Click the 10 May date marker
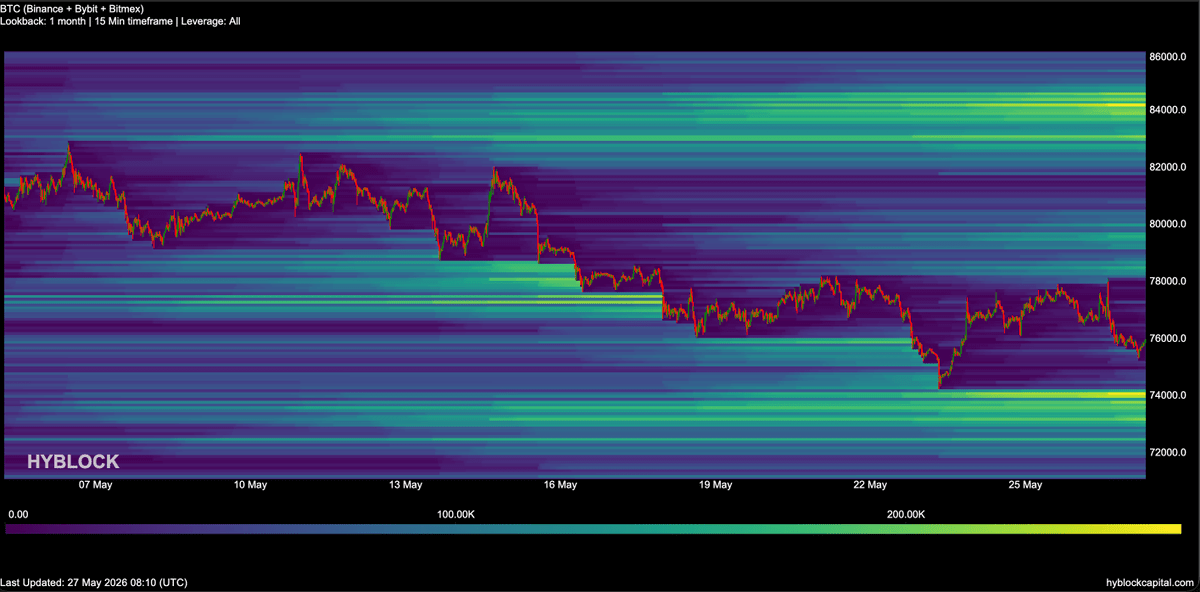 tap(250, 485)
